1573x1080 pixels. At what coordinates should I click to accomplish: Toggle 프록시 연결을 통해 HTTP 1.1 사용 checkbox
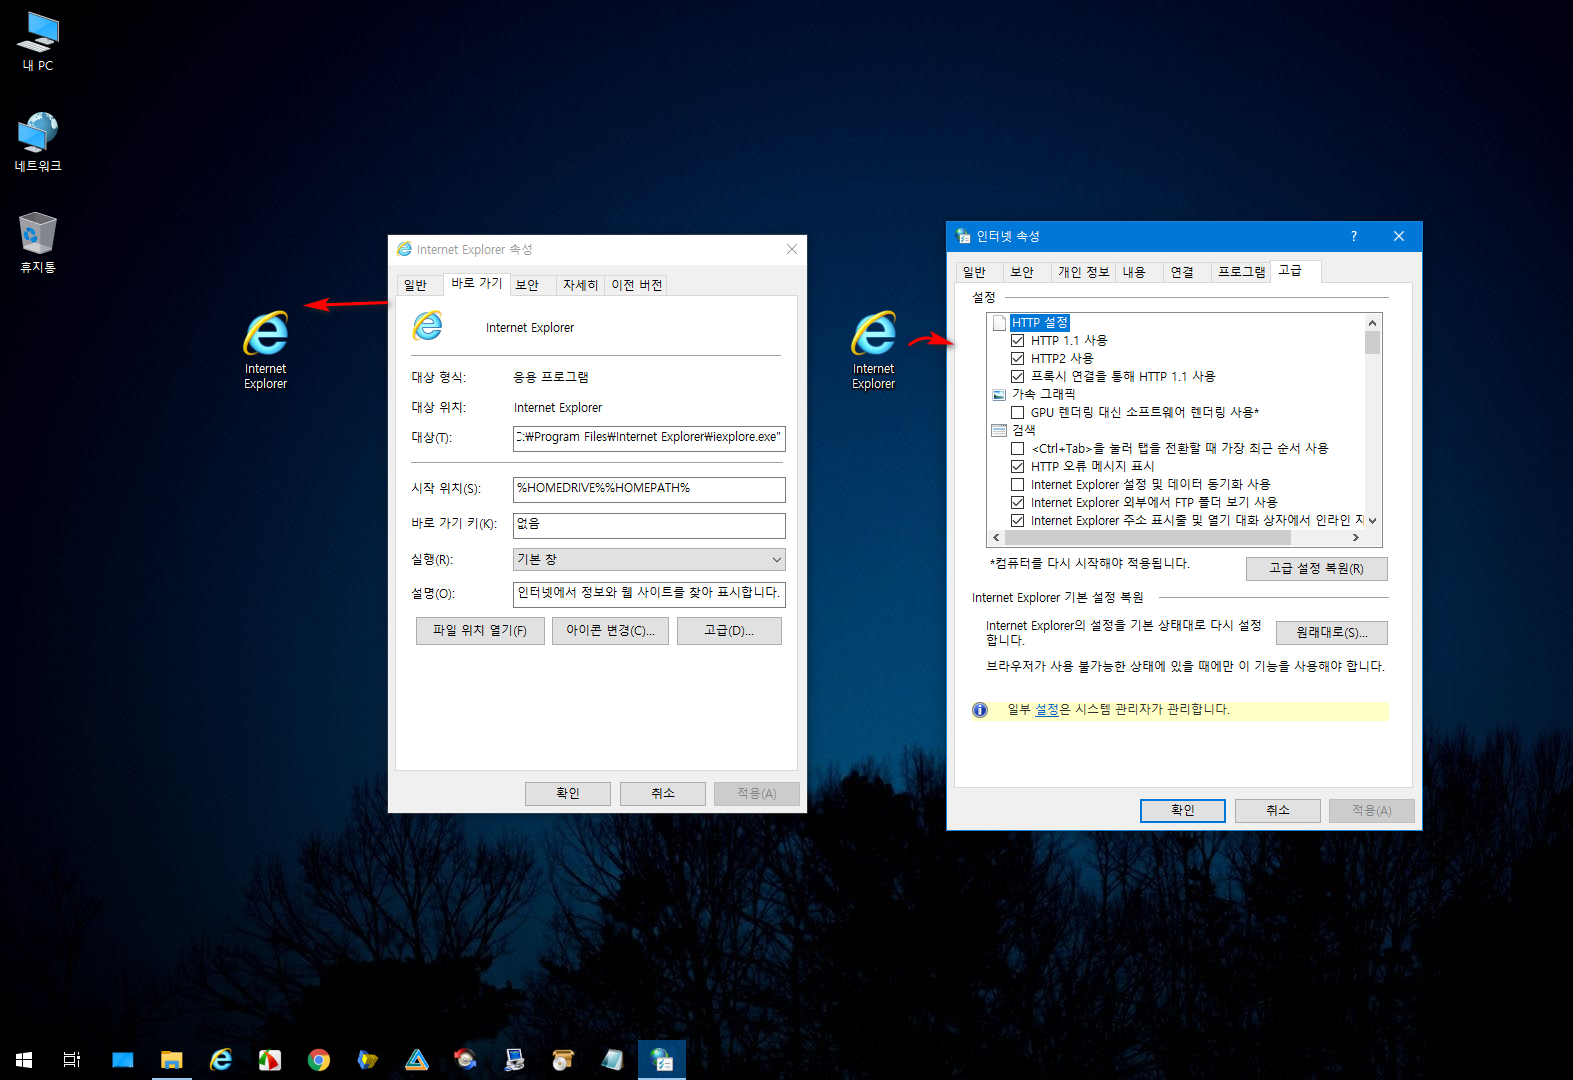coord(1017,376)
